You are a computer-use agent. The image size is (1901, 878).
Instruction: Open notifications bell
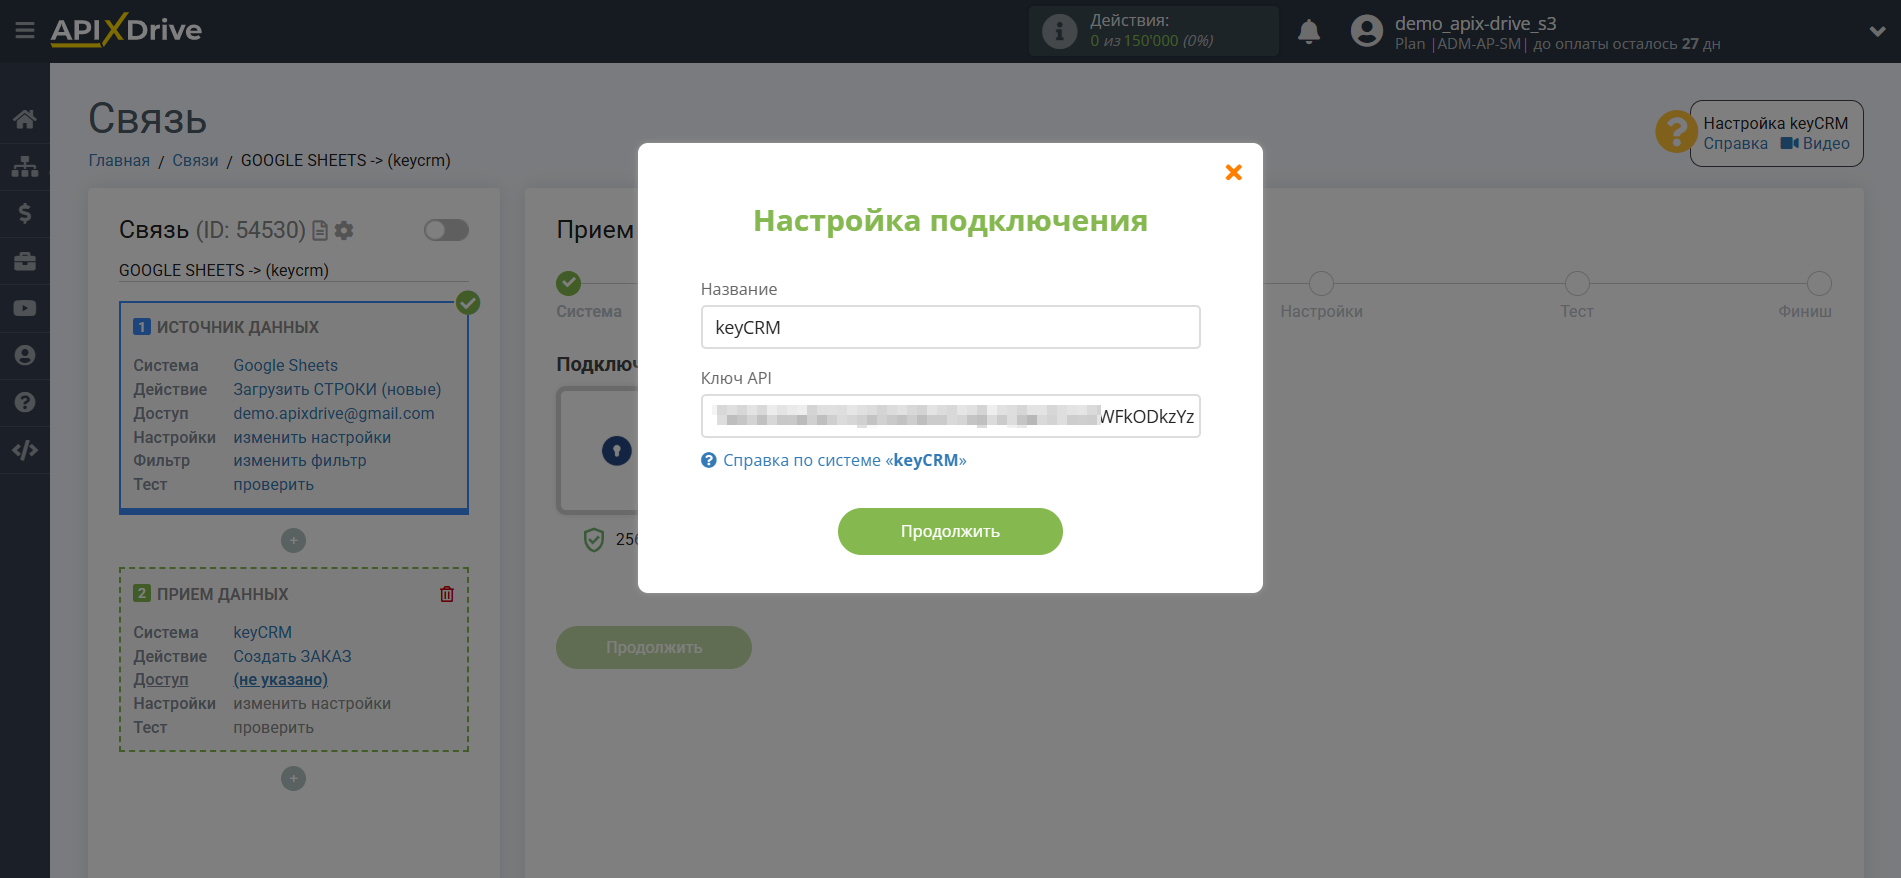[1308, 32]
